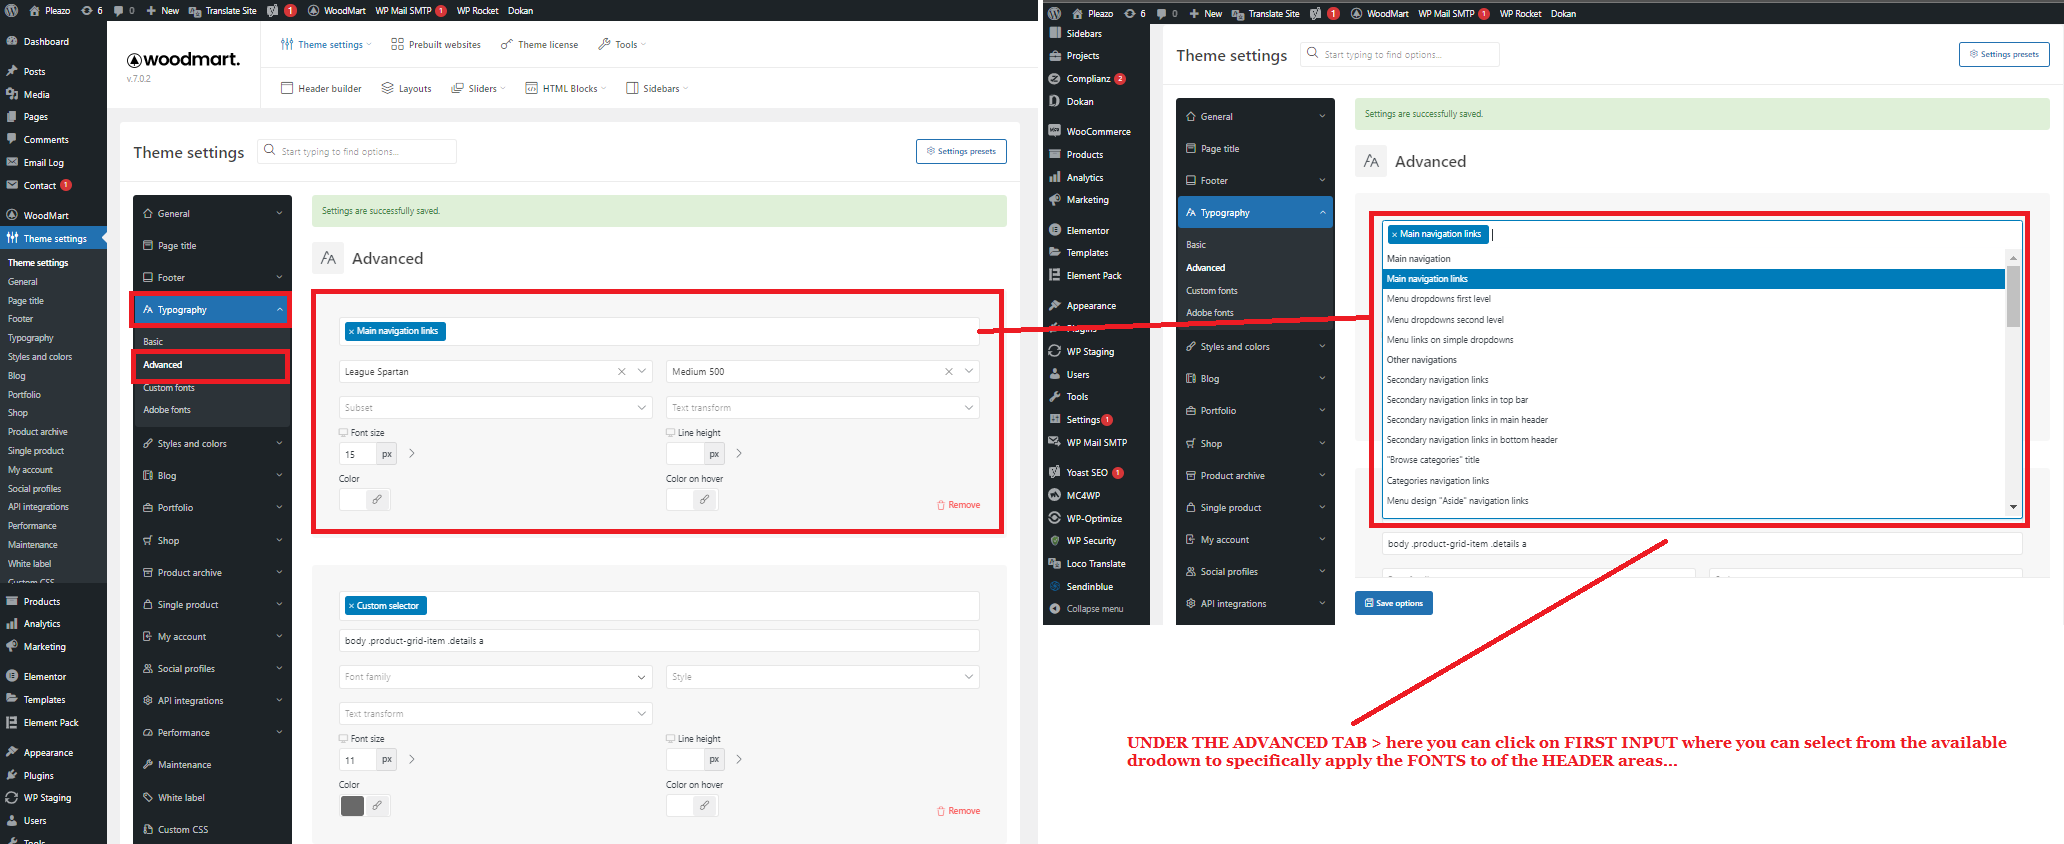Click the WP-Optimize icon
2064x844 pixels.
point(1055,518)
